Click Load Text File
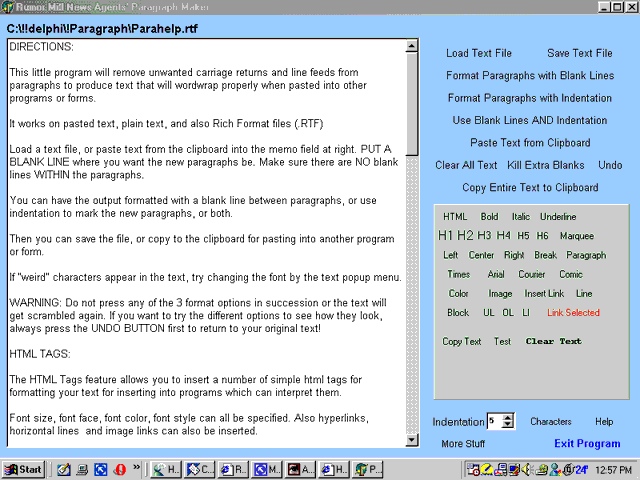 point(479,53)
